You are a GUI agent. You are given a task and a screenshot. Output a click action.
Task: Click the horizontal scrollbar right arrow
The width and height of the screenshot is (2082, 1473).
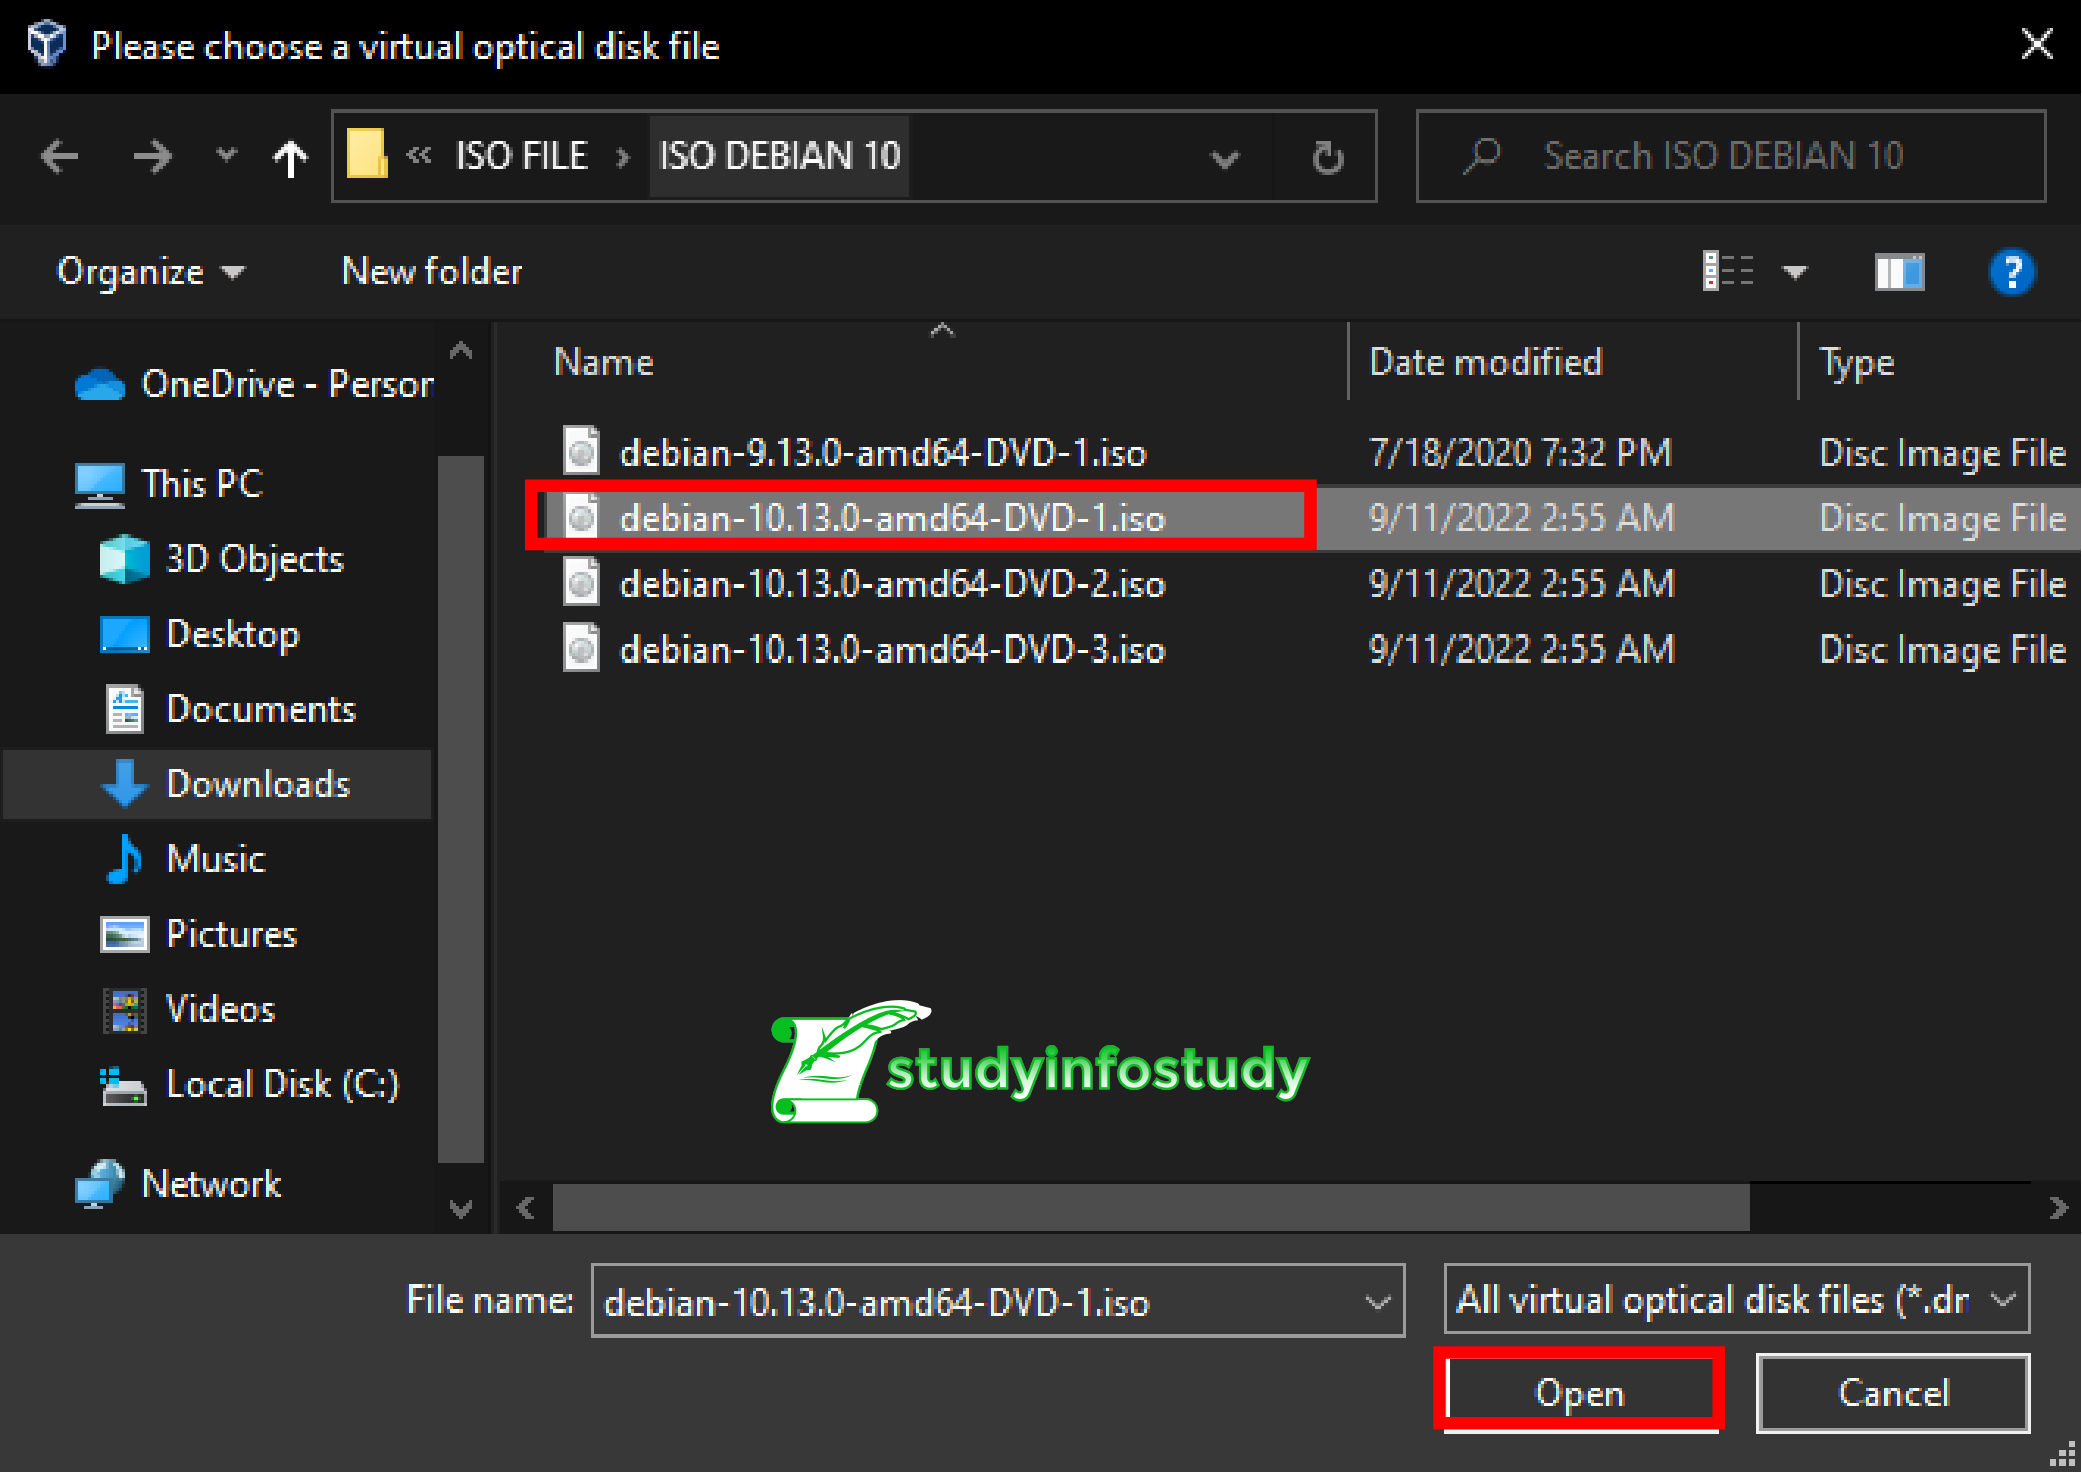coord(2058,1208)
